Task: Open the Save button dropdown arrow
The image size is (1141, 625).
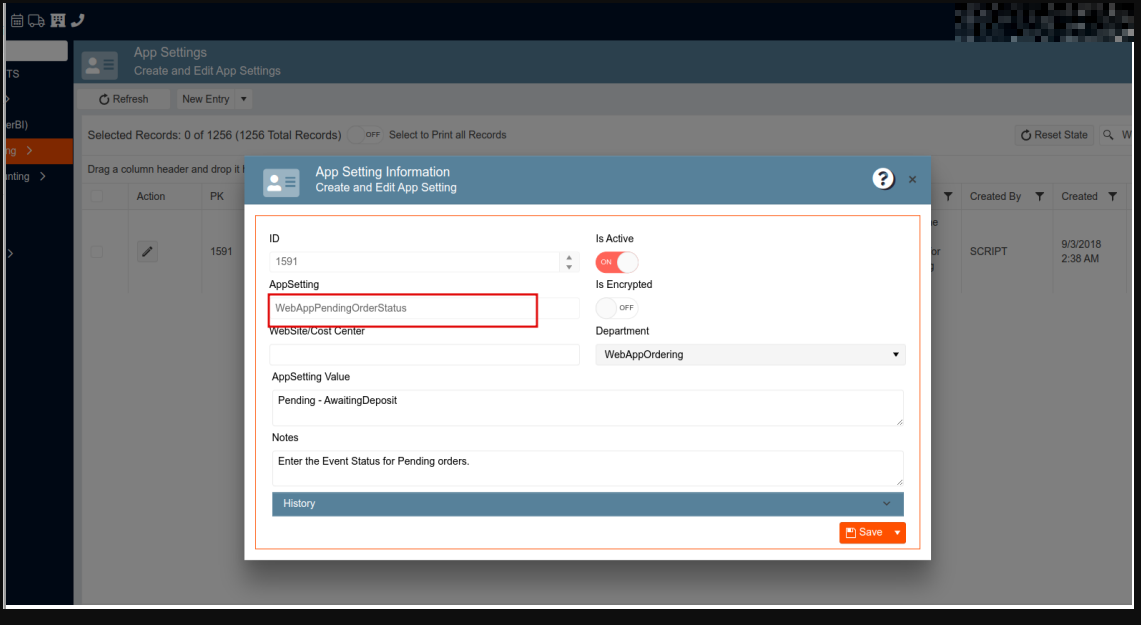Action: [897, 533]
